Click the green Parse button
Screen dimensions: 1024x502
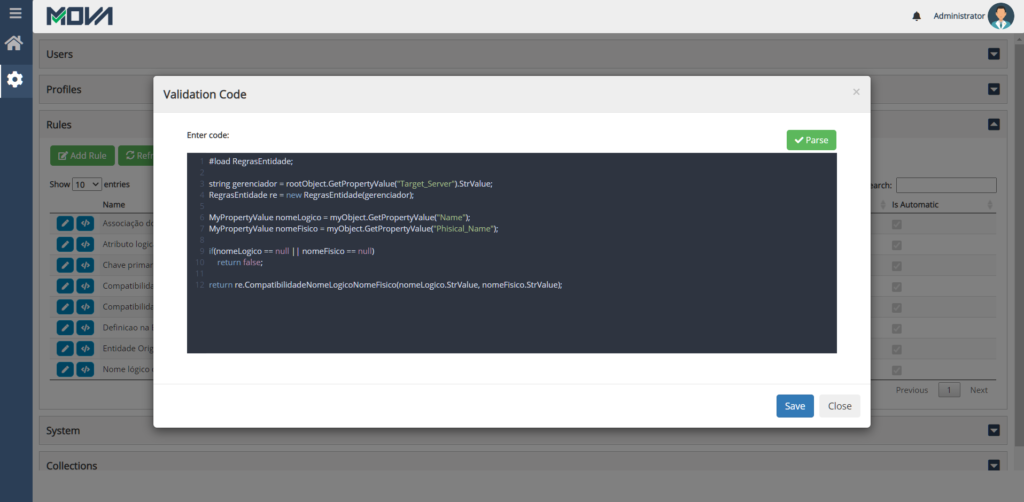tap(811, 140)
